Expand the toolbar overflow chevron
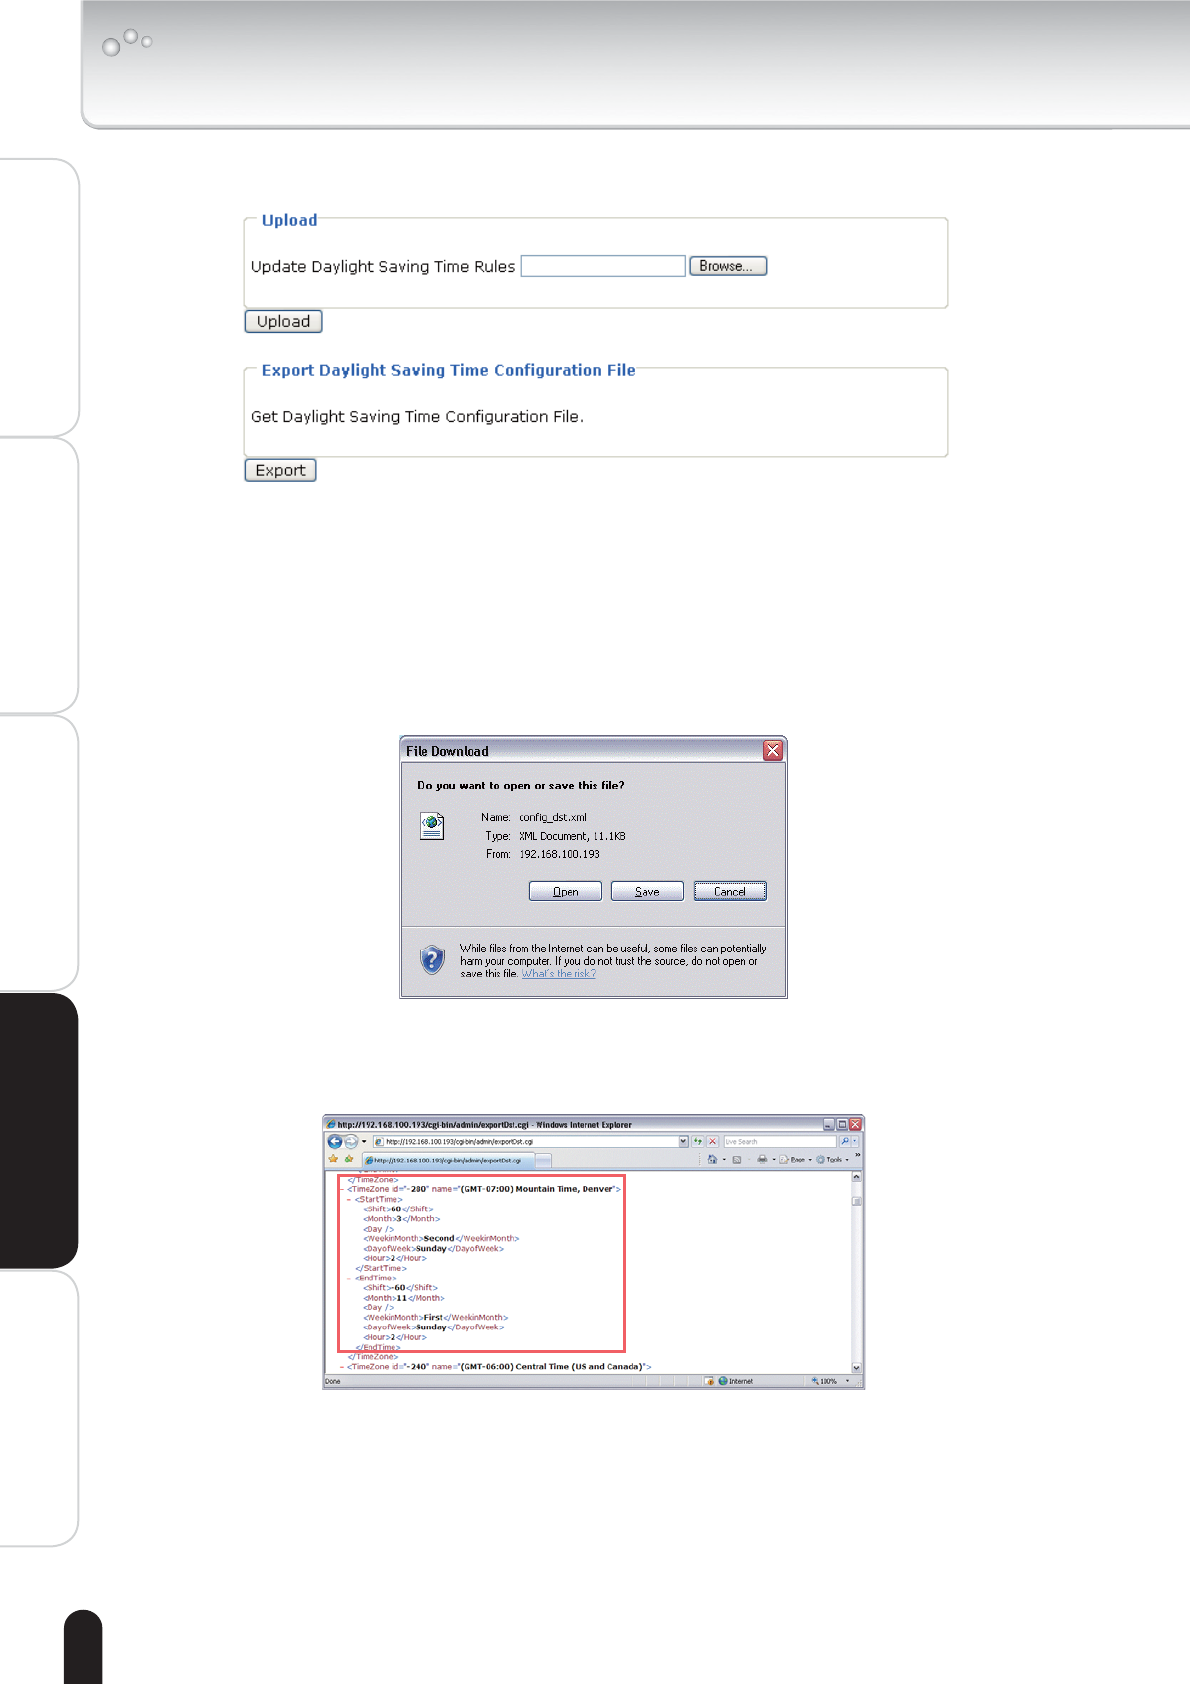This screenshot has height=1684, width=1190. coord(857,1155)
